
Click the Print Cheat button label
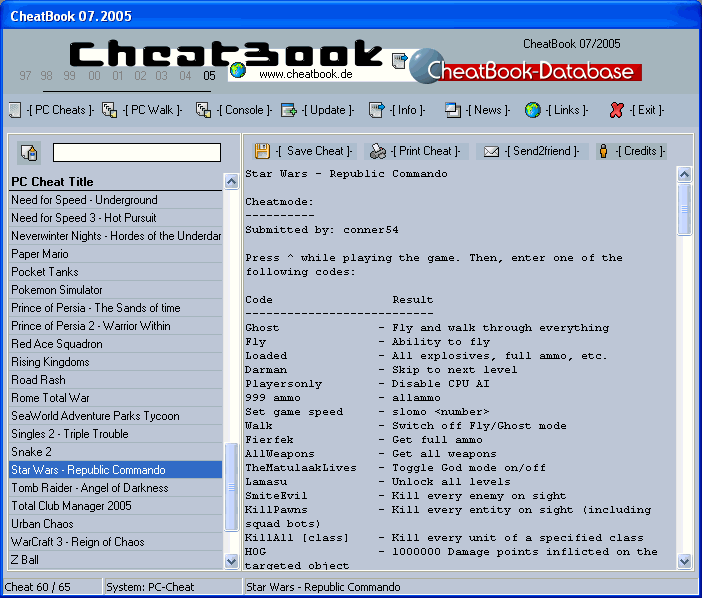click(x=425, y=151)
